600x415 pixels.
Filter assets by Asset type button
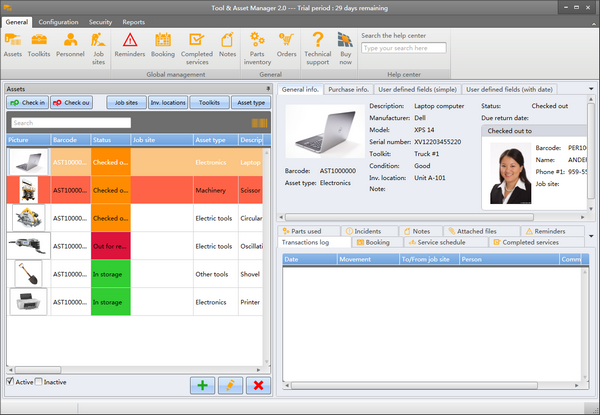[250, 102]
